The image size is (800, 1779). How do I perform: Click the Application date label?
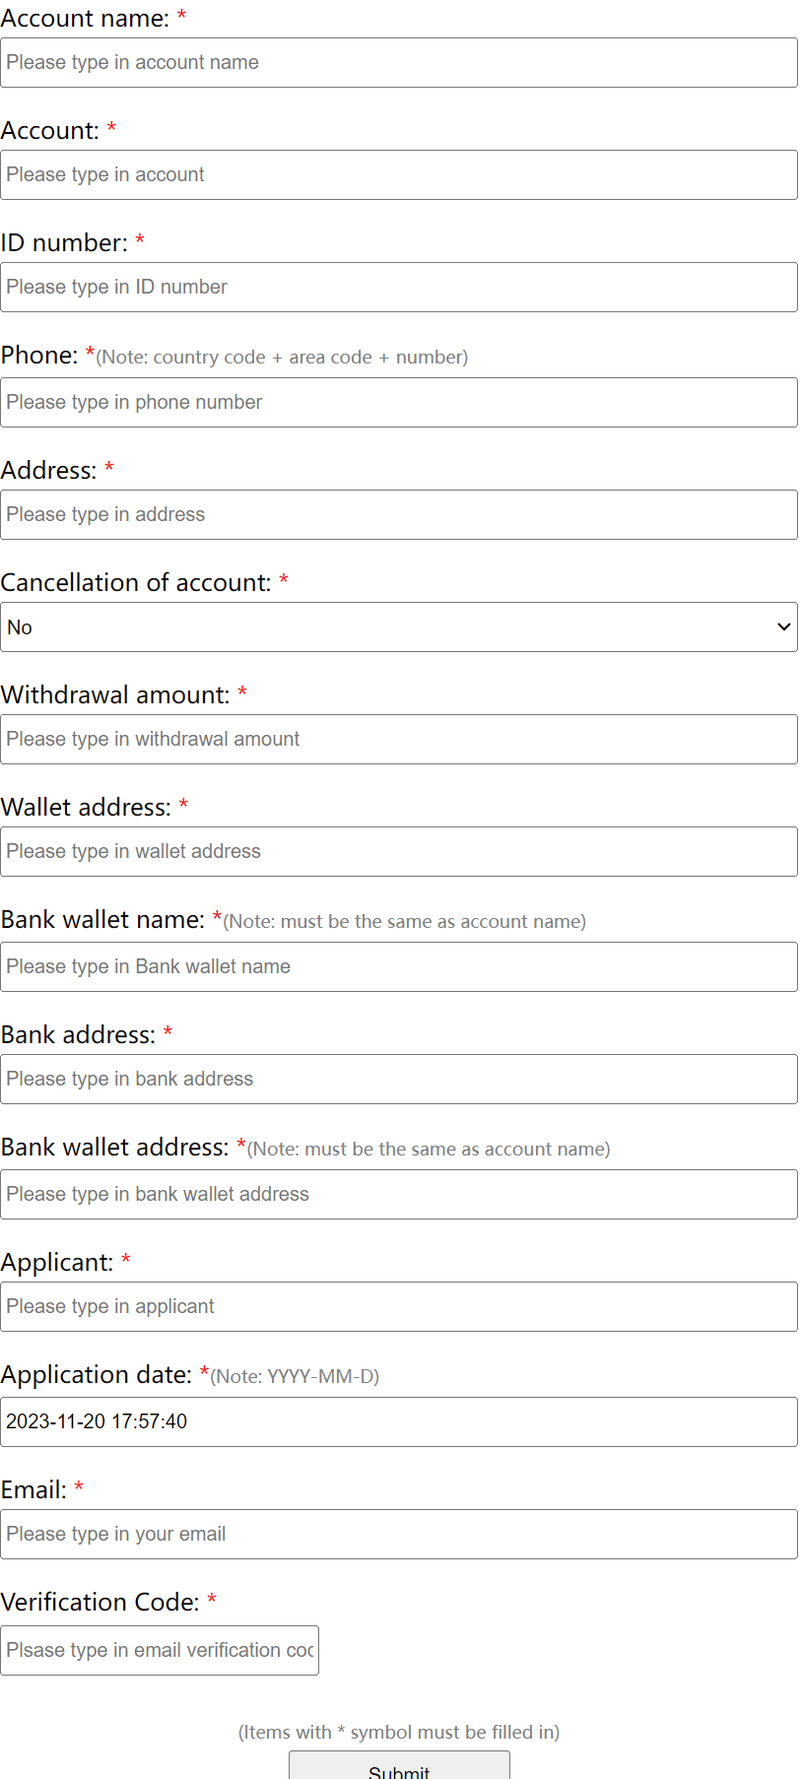click(x=96, y=1375)
